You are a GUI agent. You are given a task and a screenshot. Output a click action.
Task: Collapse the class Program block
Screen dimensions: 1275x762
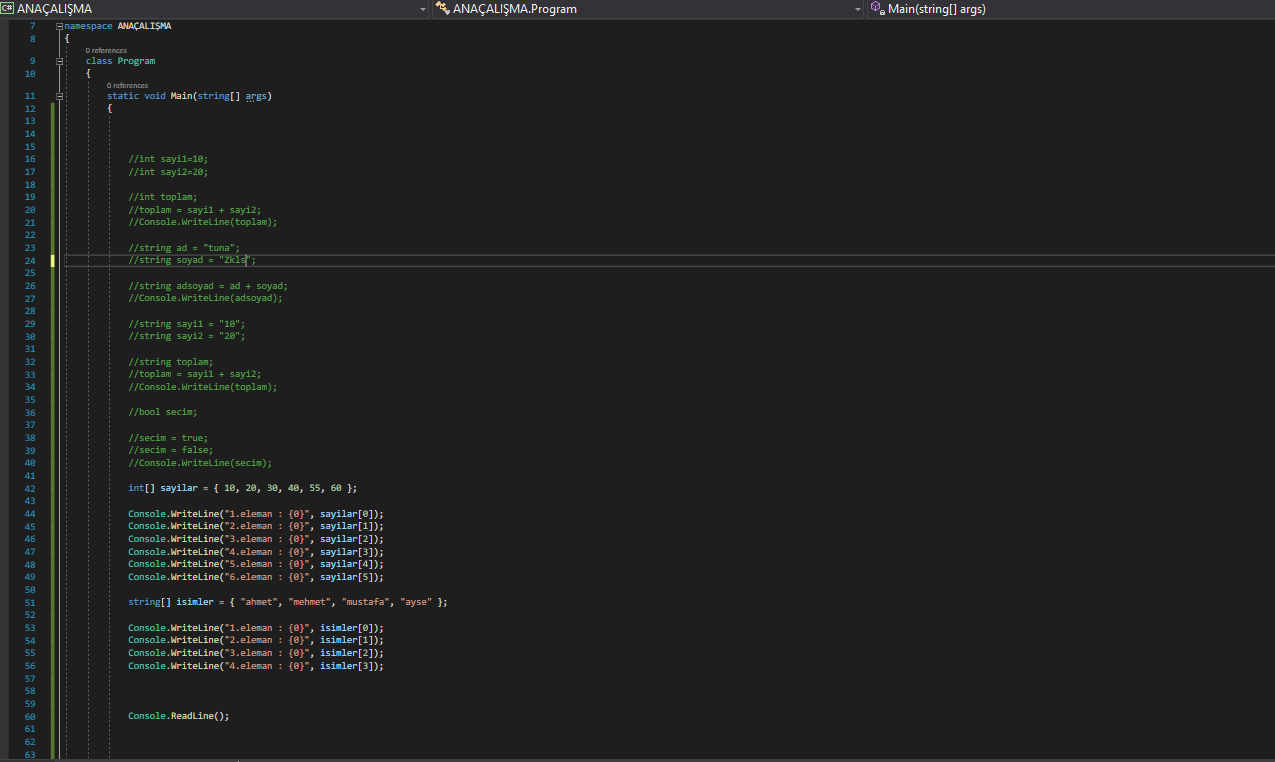click(60, 61)
